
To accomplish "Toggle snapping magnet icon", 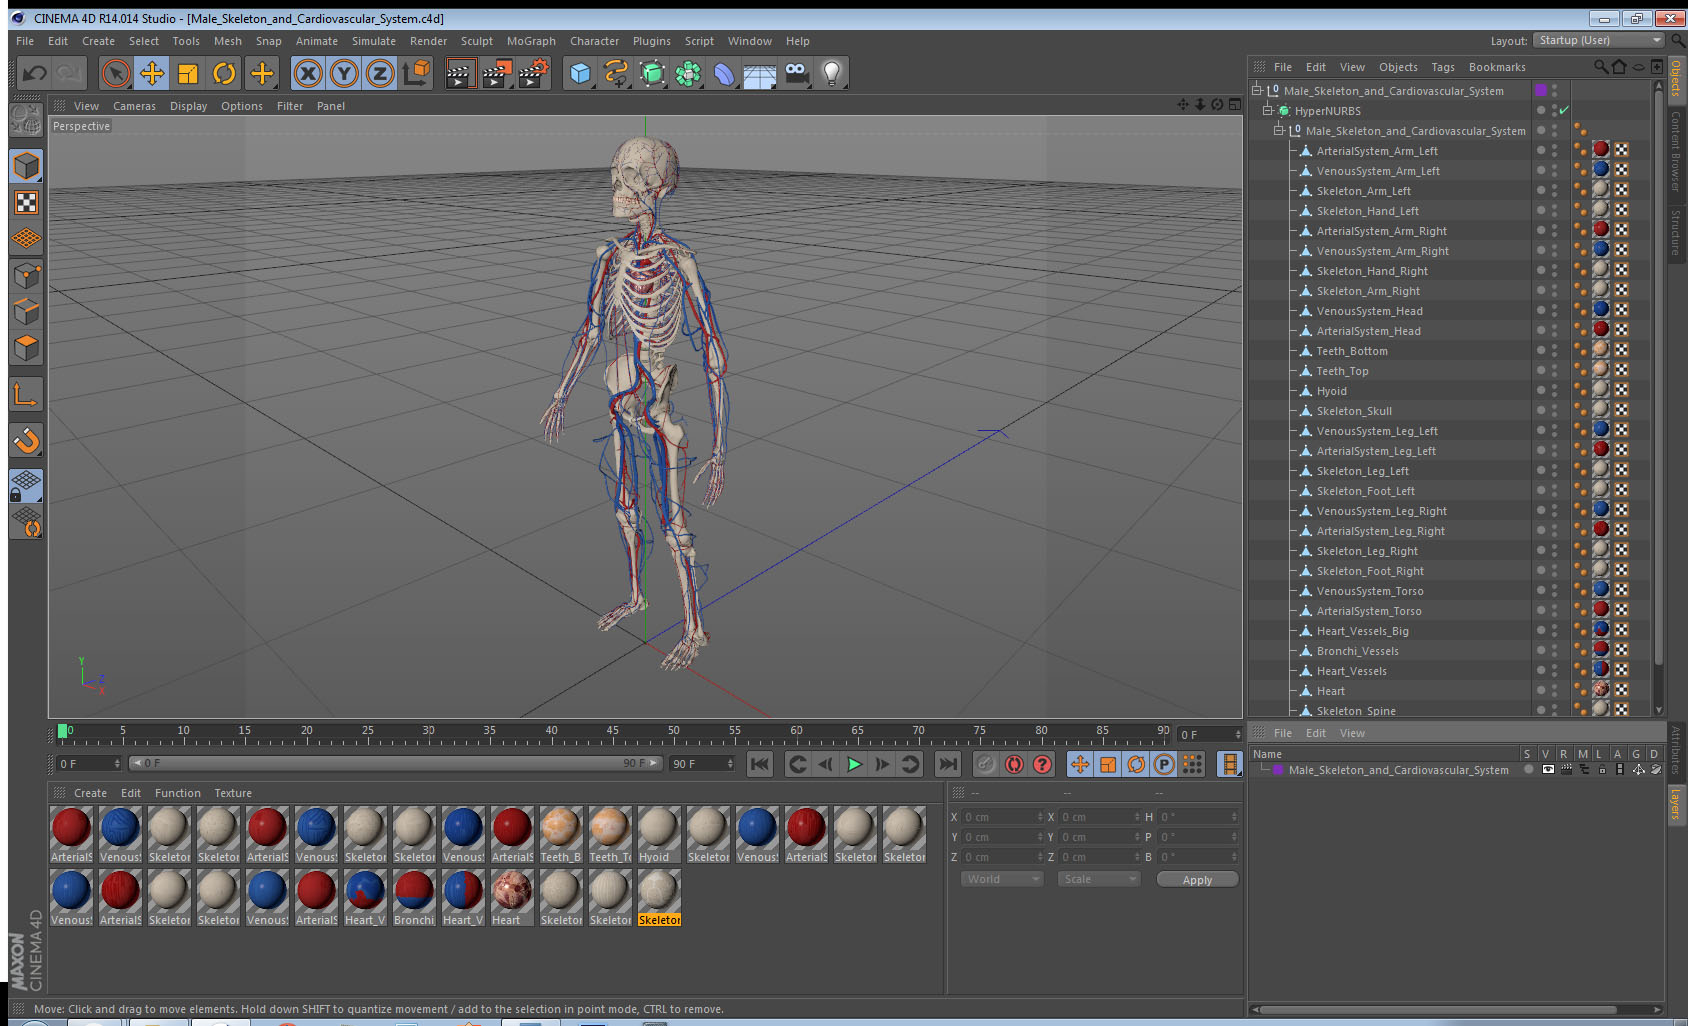I will click(26, 440).
